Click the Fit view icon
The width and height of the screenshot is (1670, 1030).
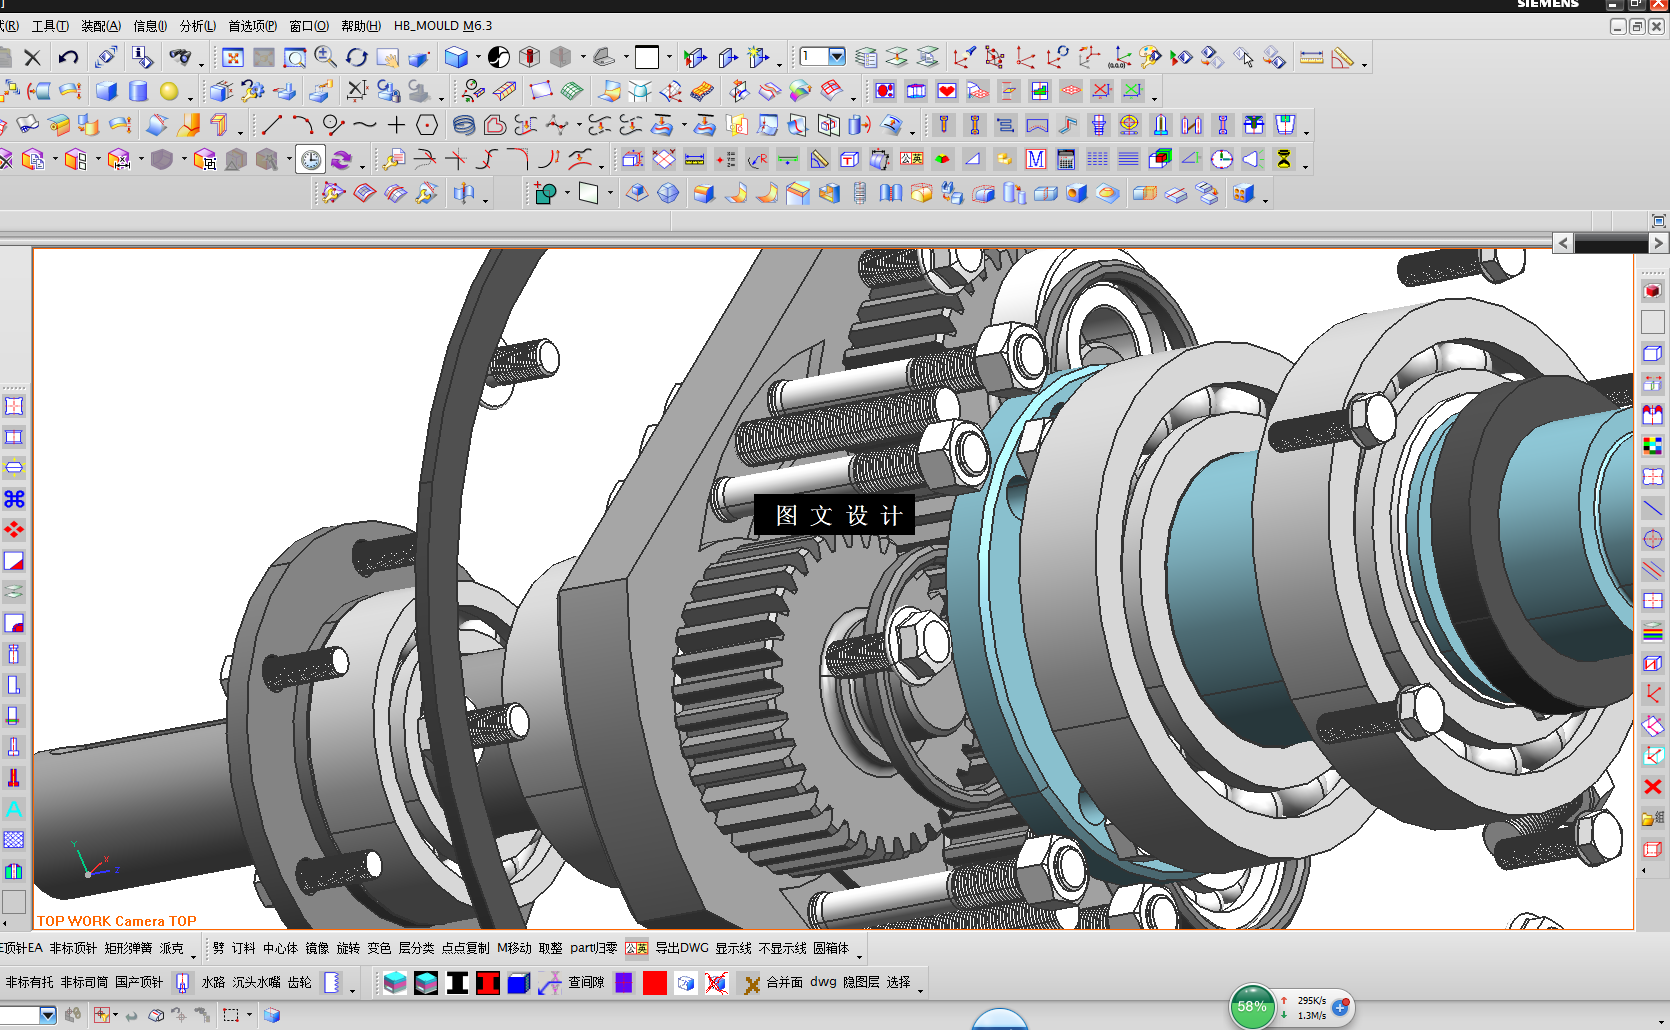point(233,57)
